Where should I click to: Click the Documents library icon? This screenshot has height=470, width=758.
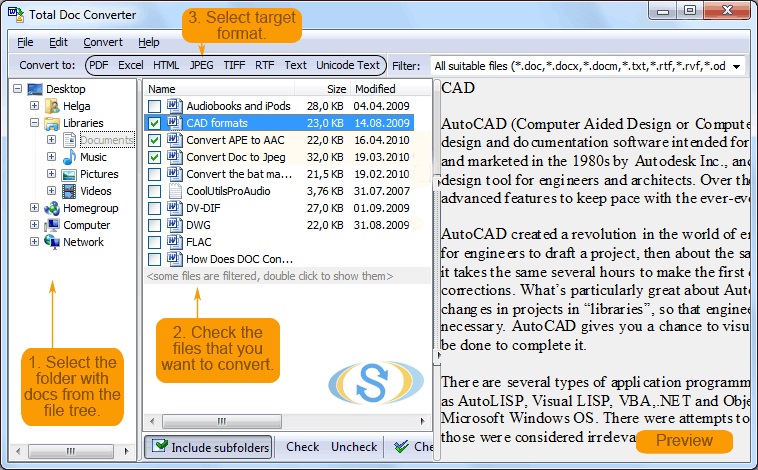[69, 140]
